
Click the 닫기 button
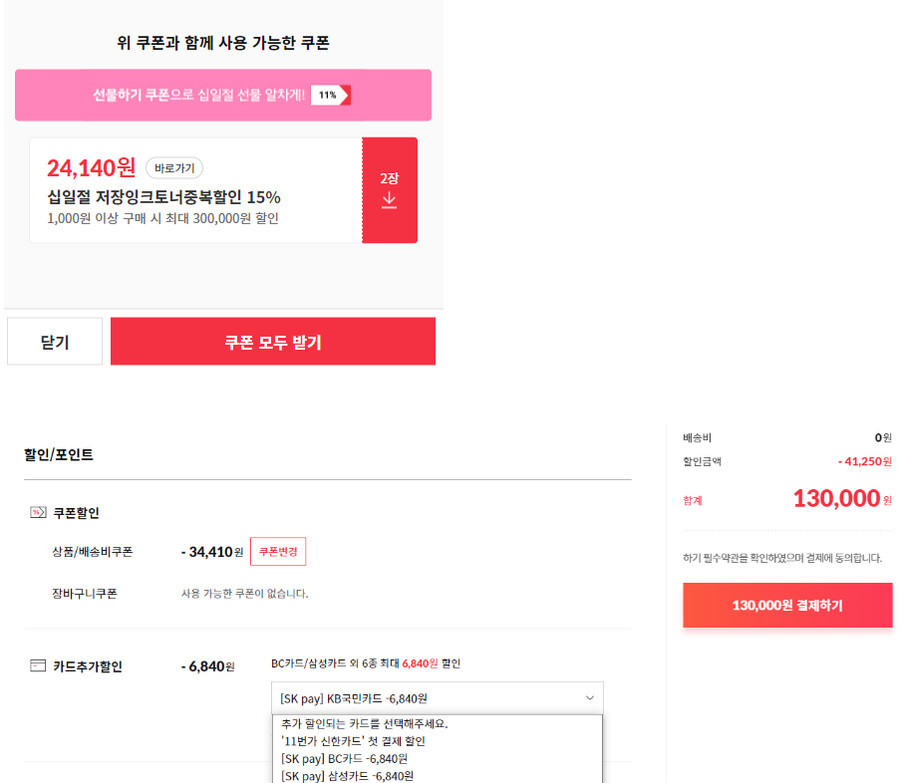[55, 342]
